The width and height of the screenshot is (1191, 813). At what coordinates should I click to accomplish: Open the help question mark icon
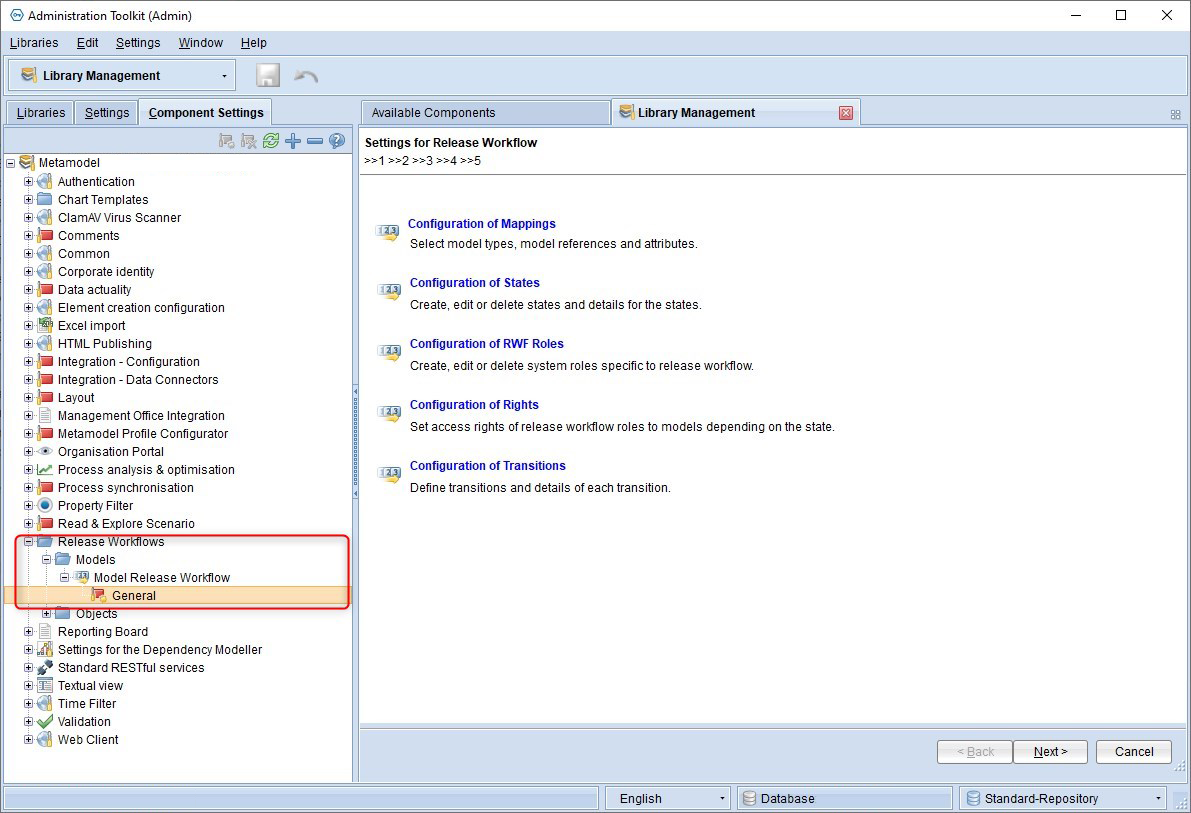337,141
